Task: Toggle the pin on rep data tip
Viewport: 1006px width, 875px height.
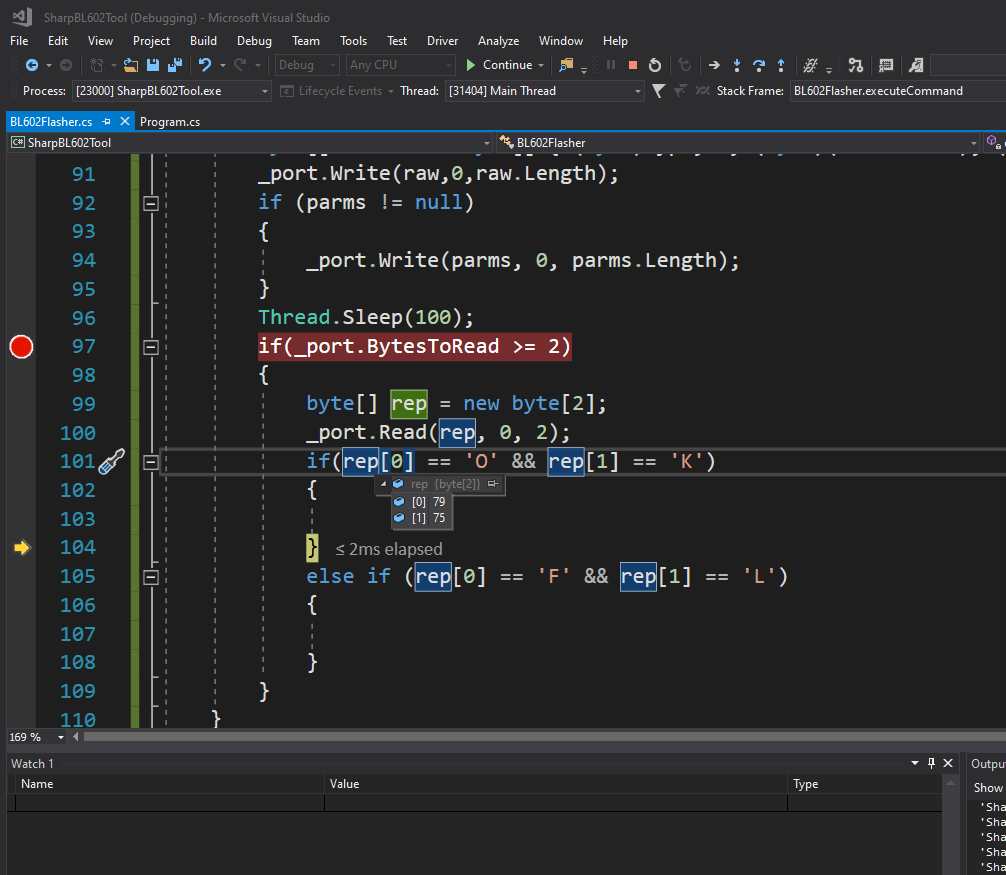Action: [x=493, y=484]
